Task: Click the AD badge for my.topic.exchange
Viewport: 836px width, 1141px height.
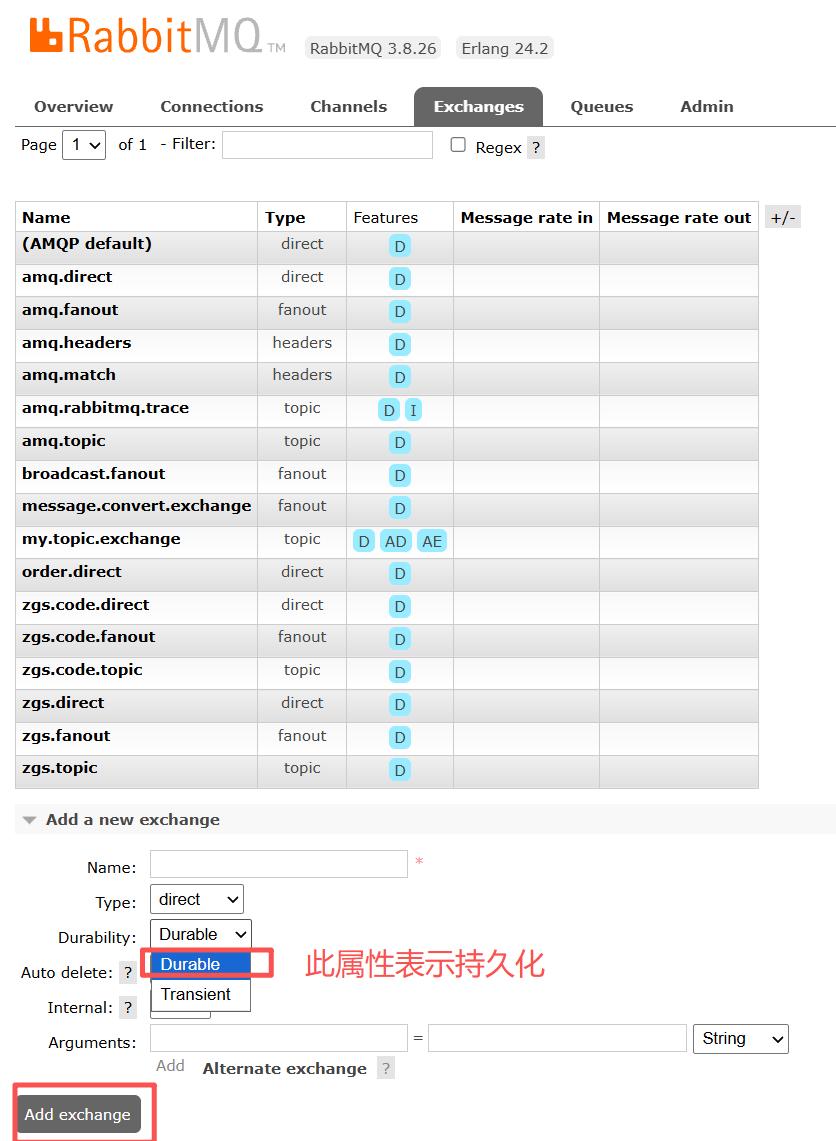Action: point(395,541)
